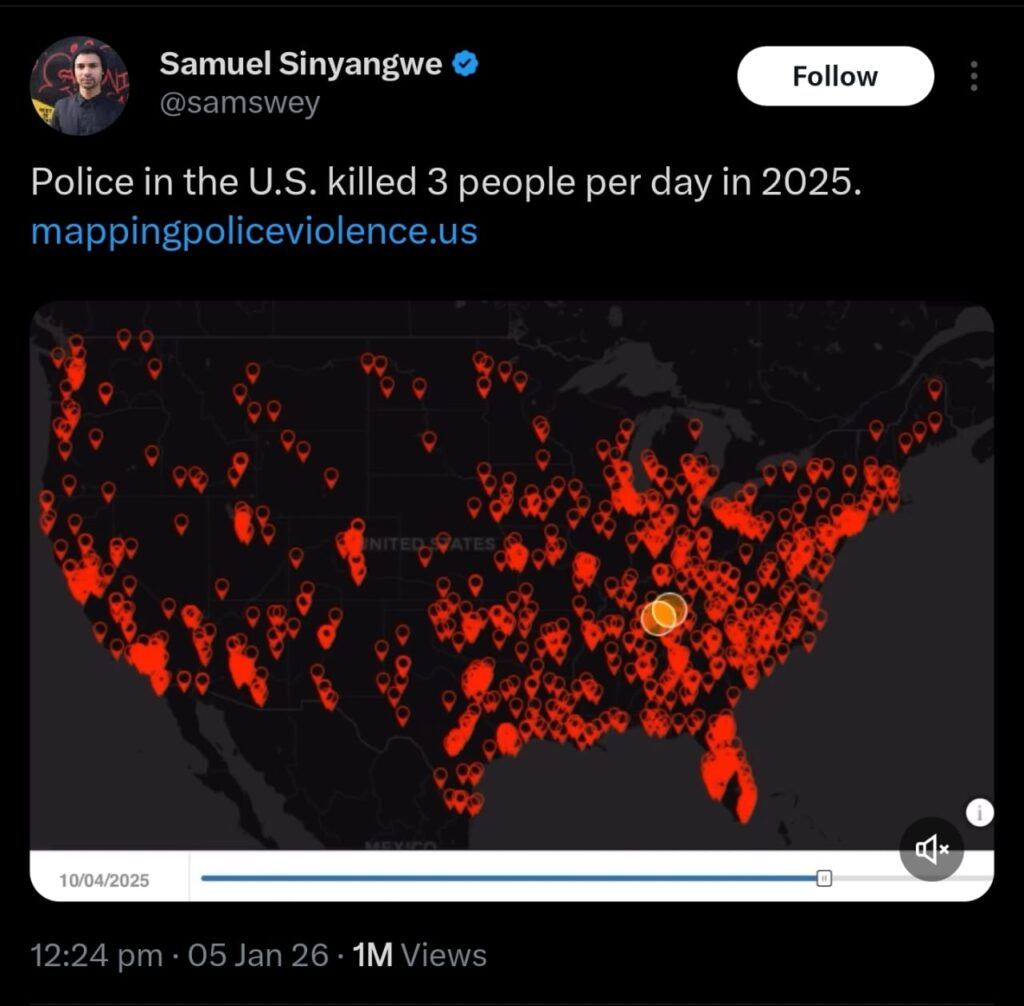The width and height of the screenshot is (1024, 1006).
Task: Unmute the video with the speaker icon
Action: tap(931, 849)
